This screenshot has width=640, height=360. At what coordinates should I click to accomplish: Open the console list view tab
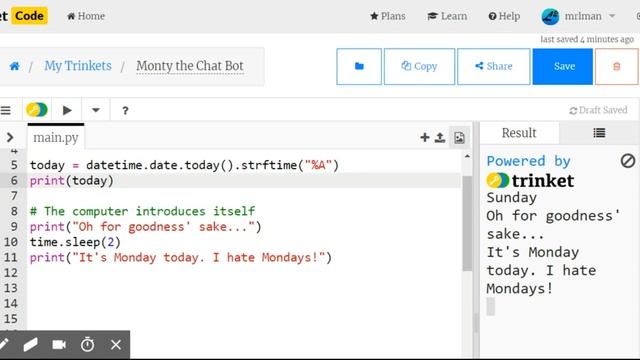[599, 133]
